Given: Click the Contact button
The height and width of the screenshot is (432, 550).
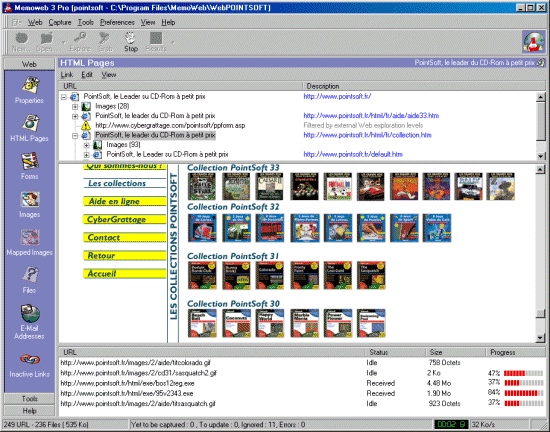Looking at the screenshot, I should [x=125, y=237].
